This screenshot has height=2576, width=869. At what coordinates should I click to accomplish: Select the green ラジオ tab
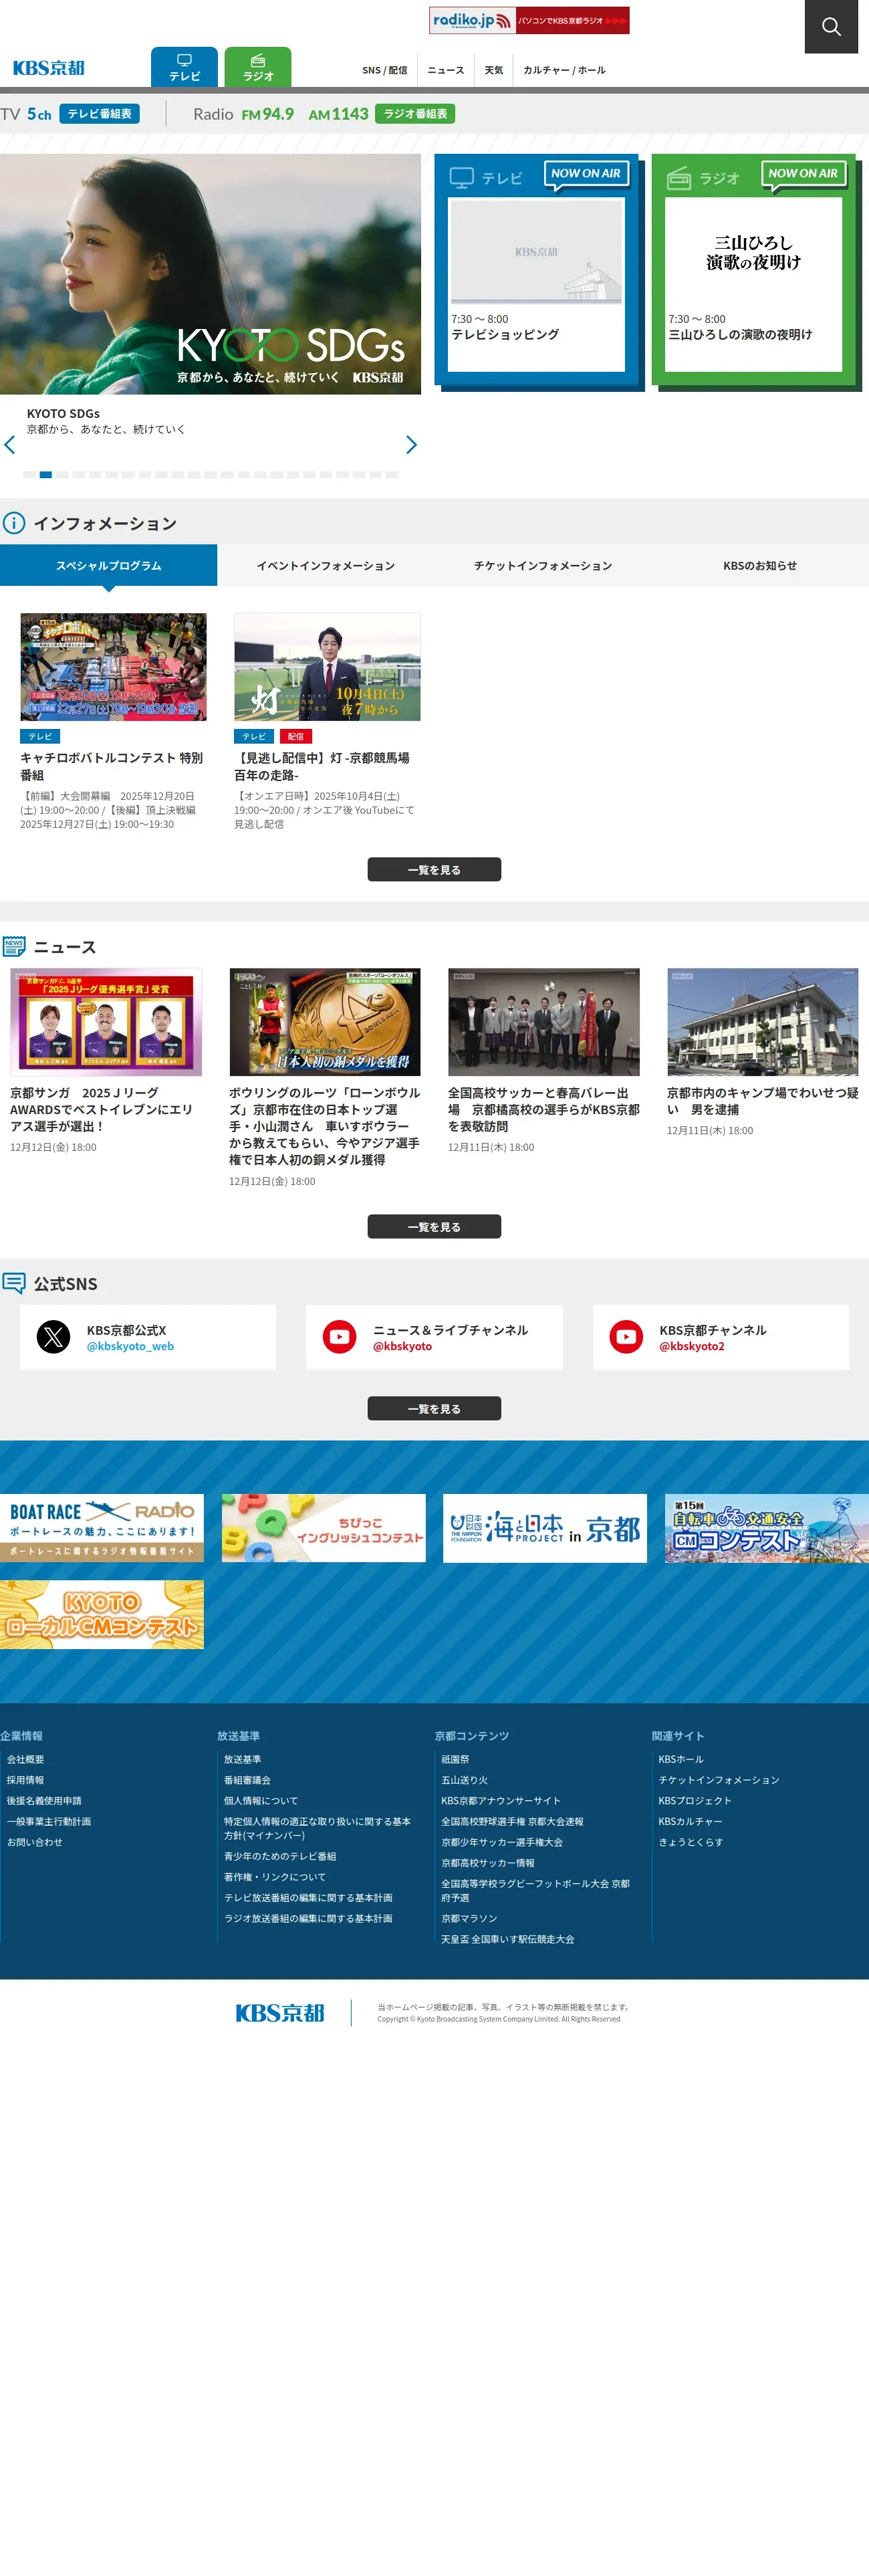[x=258, y=67]
